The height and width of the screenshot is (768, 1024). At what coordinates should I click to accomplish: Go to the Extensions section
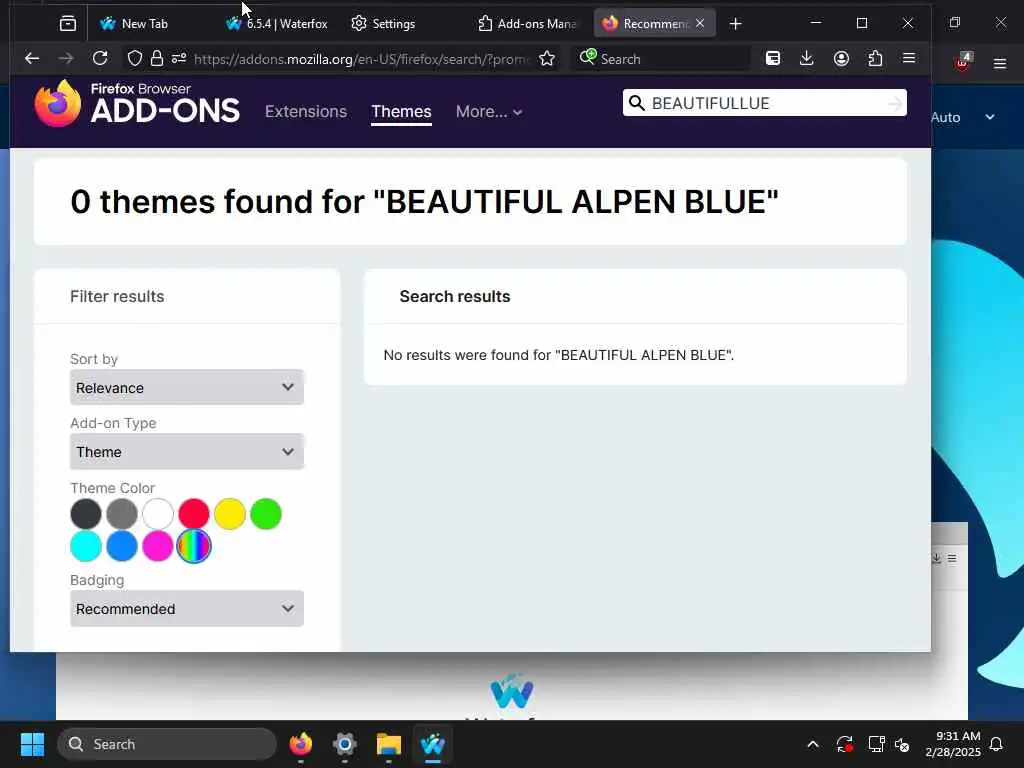coord(306,112)
